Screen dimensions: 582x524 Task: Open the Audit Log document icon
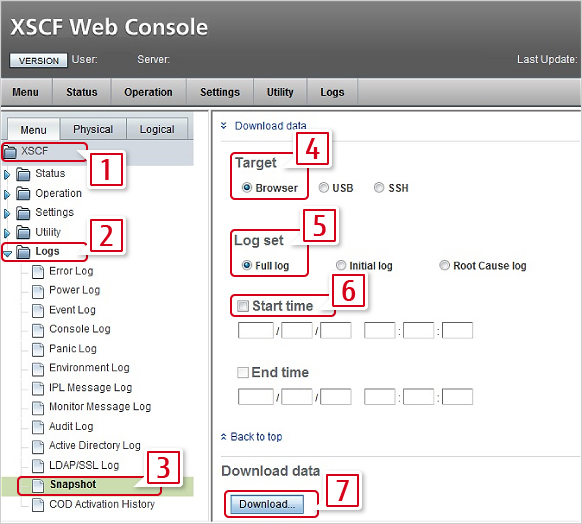coord(37,427)
